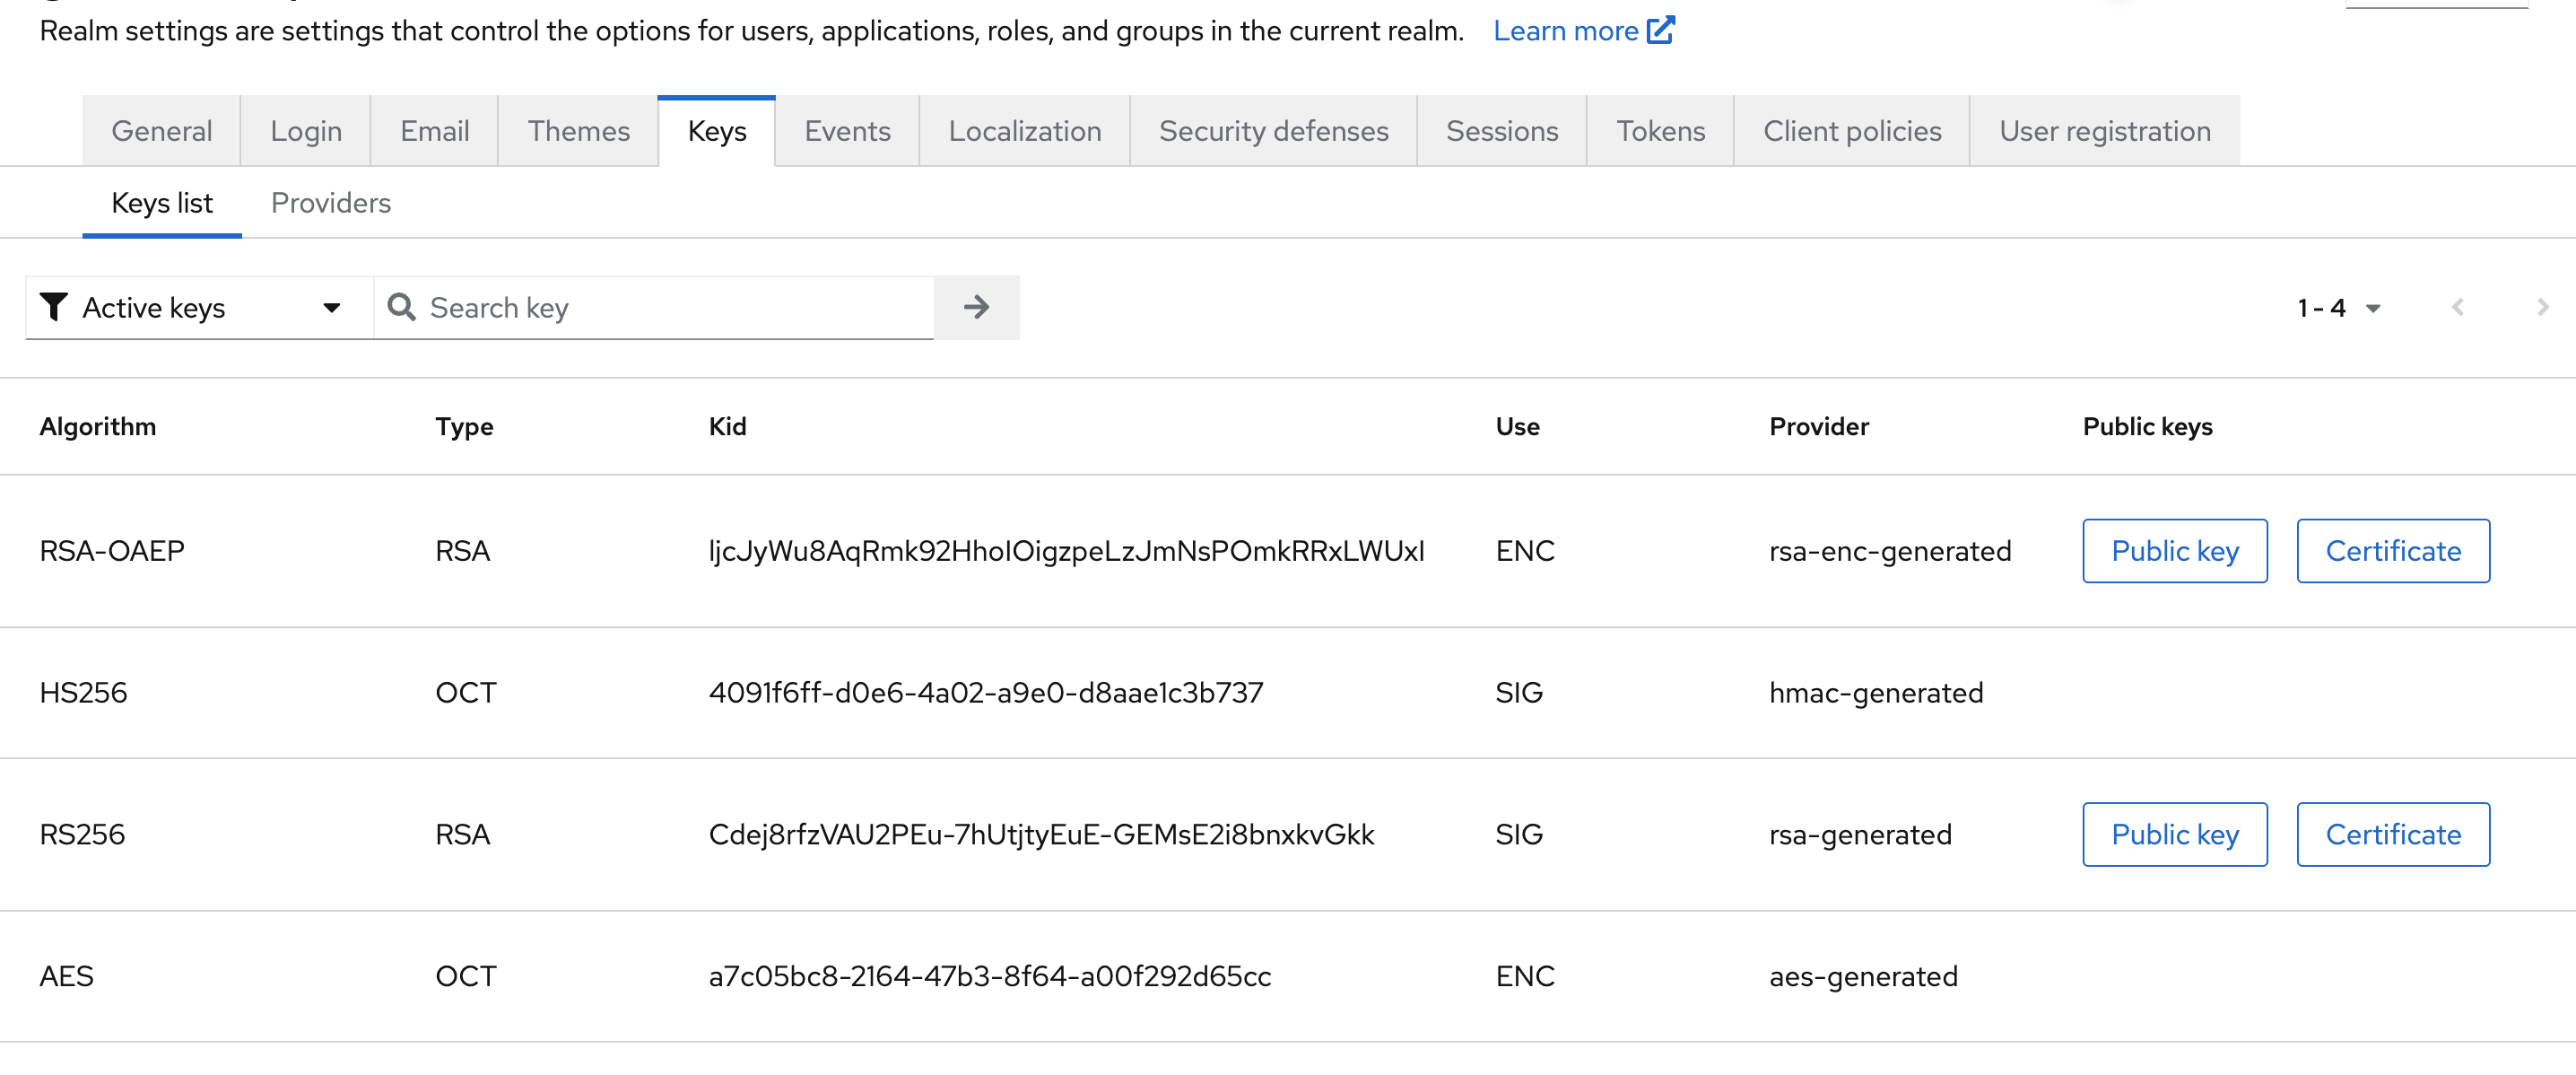The width and height of the screenshot is (2576, 1075).
Task: View the Public key for RSA-OAEP
Action: [x=2174, y=550]
